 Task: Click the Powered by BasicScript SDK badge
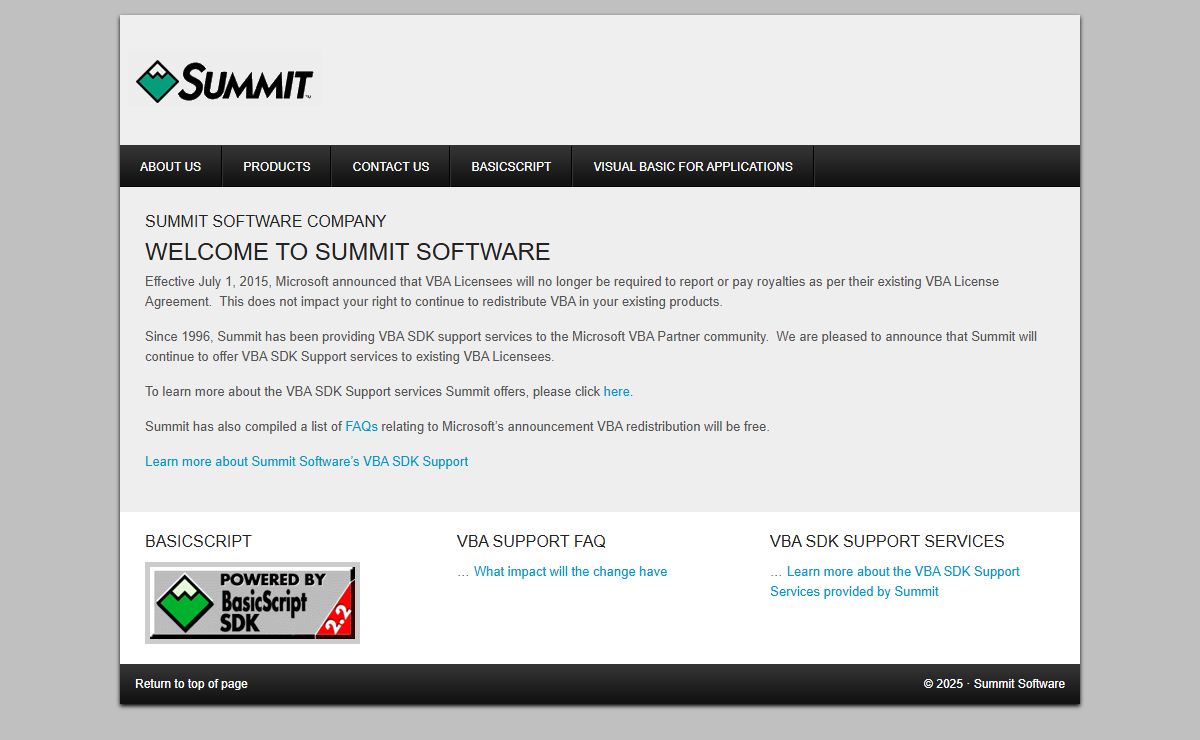pos(252,602)
